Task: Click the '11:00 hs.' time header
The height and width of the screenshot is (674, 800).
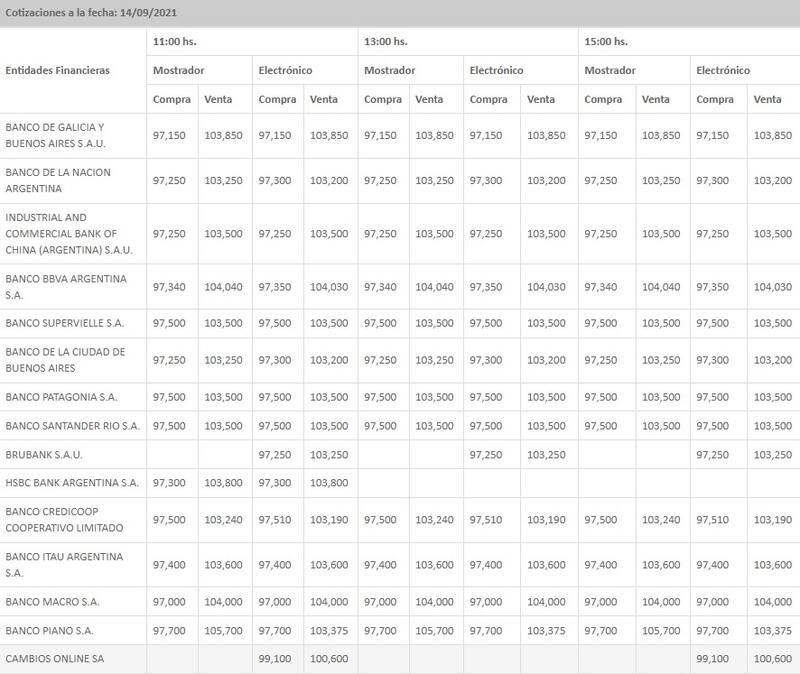Action: (x=175, y=42)
